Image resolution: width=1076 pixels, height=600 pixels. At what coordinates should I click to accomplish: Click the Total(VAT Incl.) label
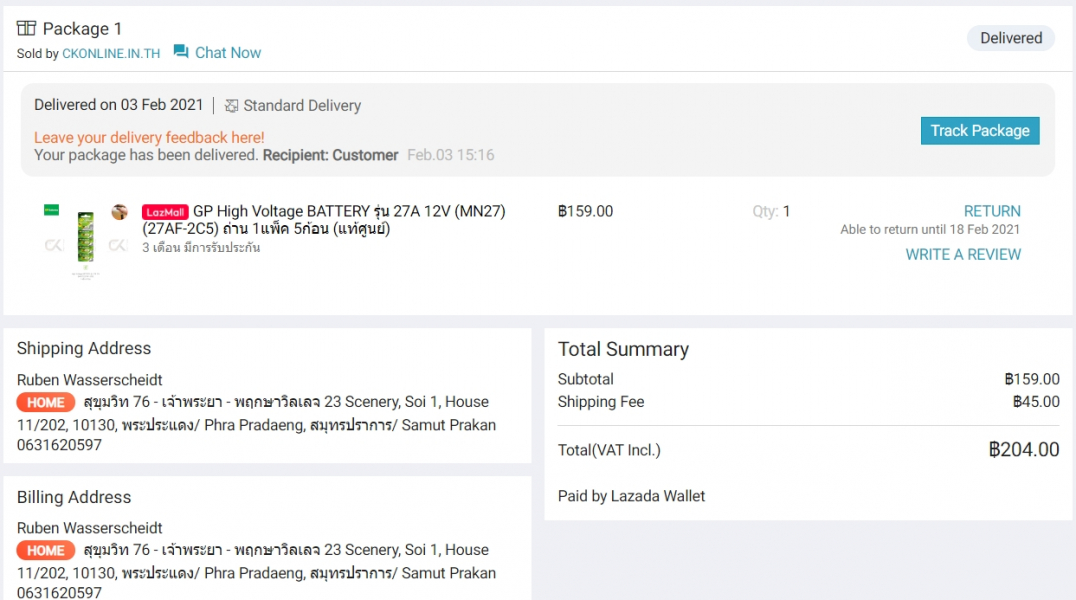point(609,450)
